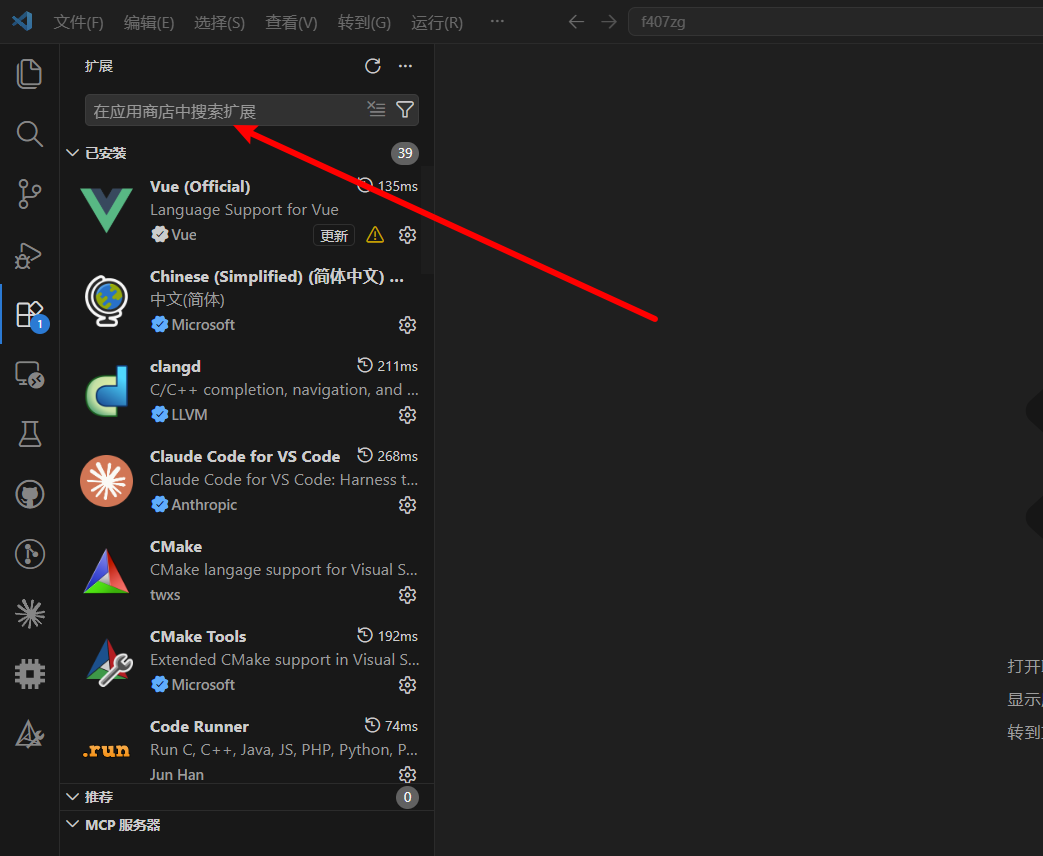Image resolution: width=1043 pixels, height=856 pixels.
Task: Open the 文件(F) menu
Action: pos(78,23)
